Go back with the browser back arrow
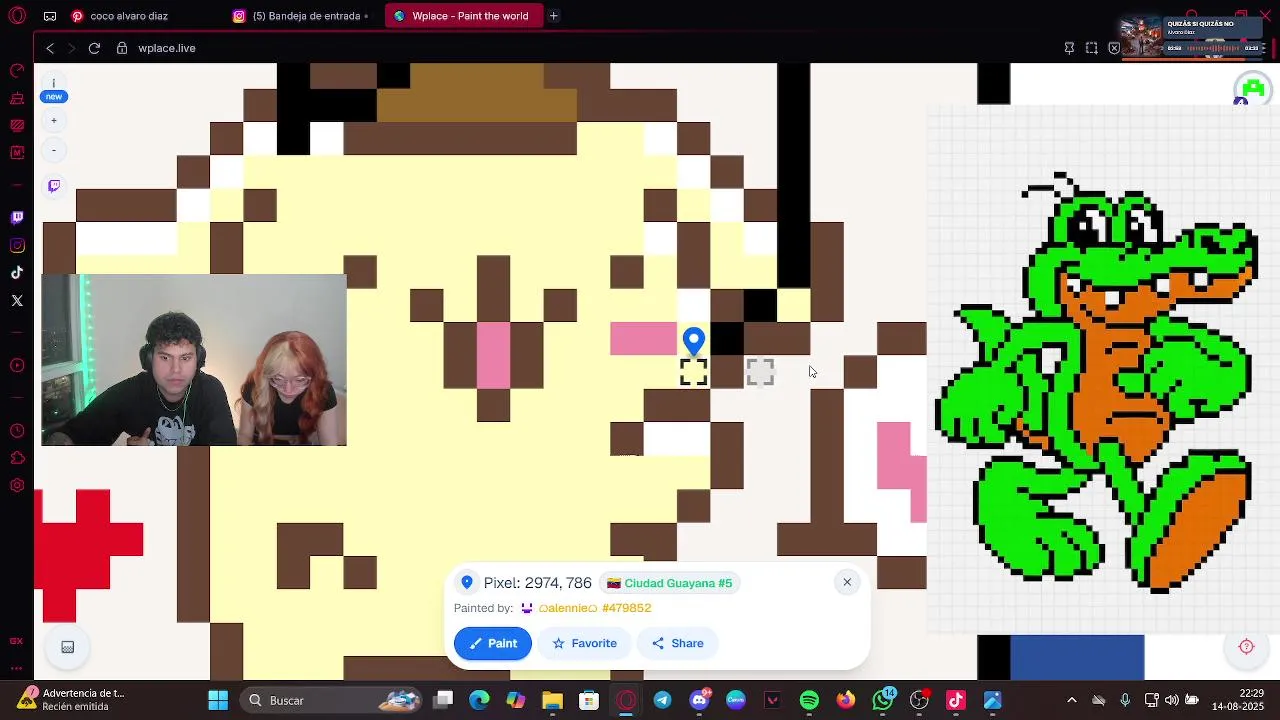The image size is (1280, 720). tap(50, 48)
